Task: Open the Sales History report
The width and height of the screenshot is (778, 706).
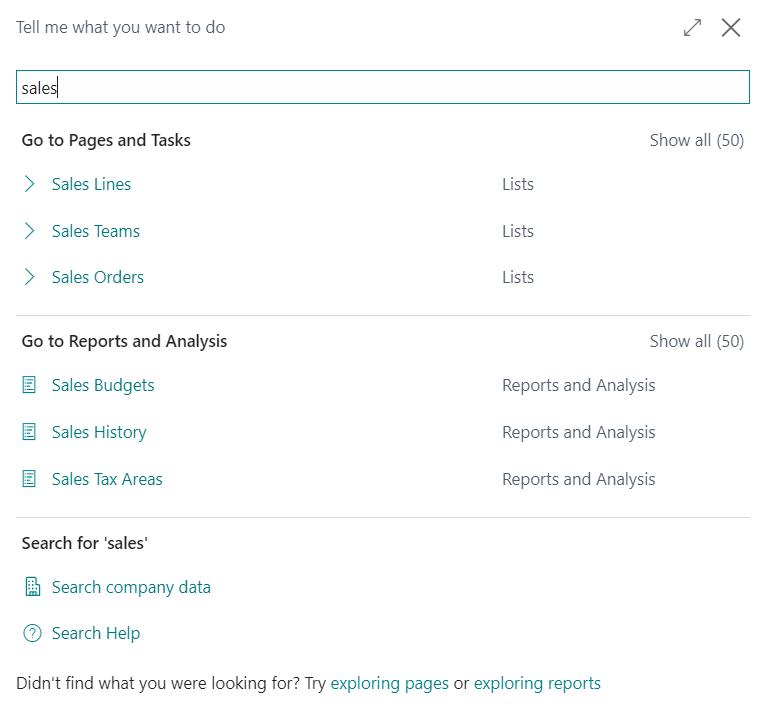Action: 99,433
